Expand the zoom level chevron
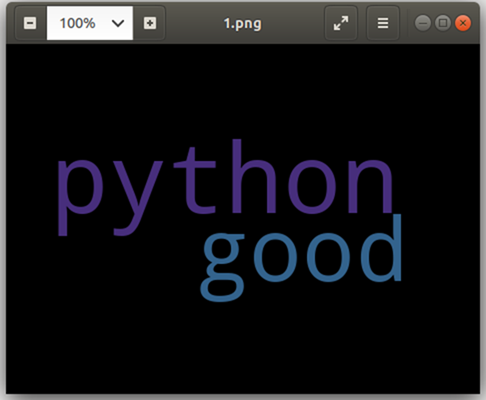Image resolution: width=486 pixels, height=400 pixels. 118,23
